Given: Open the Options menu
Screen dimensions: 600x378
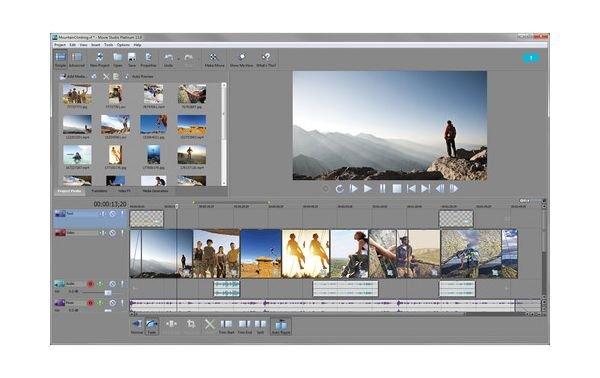Looking at the screenshot, I should tap(123, 45).
